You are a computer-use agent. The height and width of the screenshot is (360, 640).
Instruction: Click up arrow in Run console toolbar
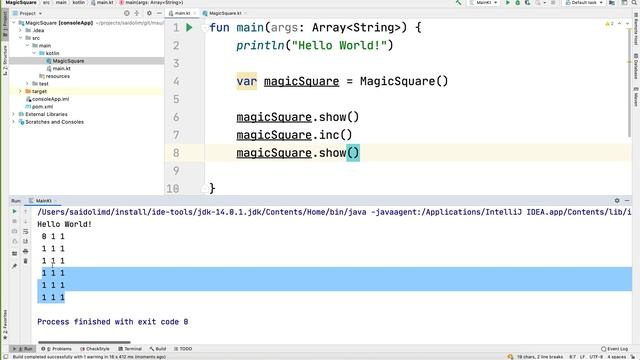(x=26, y=211)
